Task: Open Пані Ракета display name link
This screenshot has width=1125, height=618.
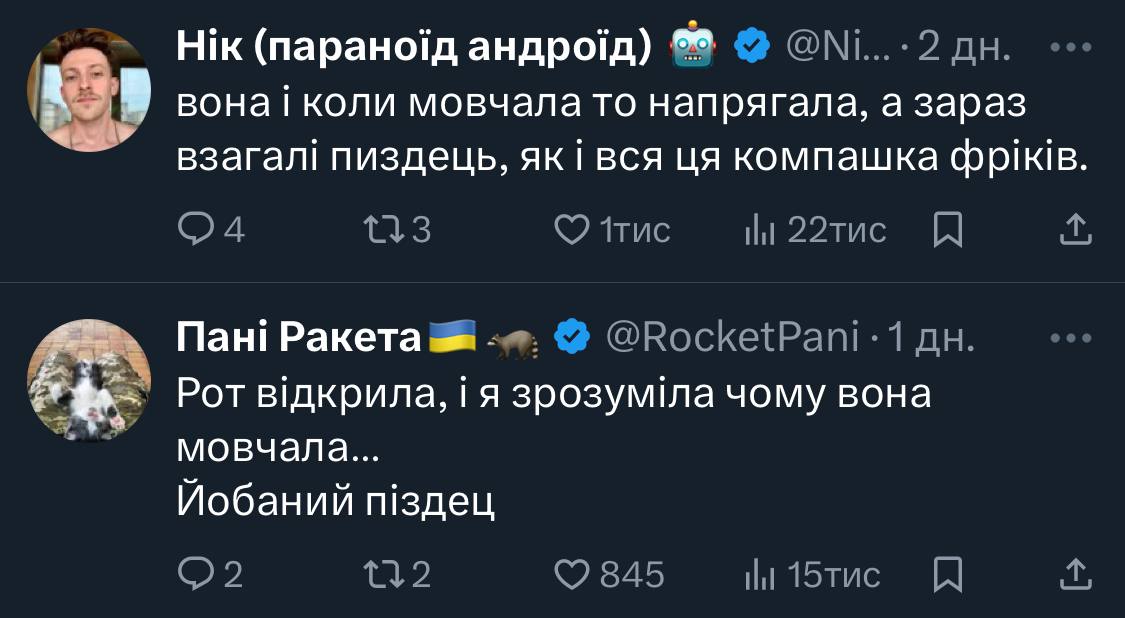Action: [x=298, y=340]
